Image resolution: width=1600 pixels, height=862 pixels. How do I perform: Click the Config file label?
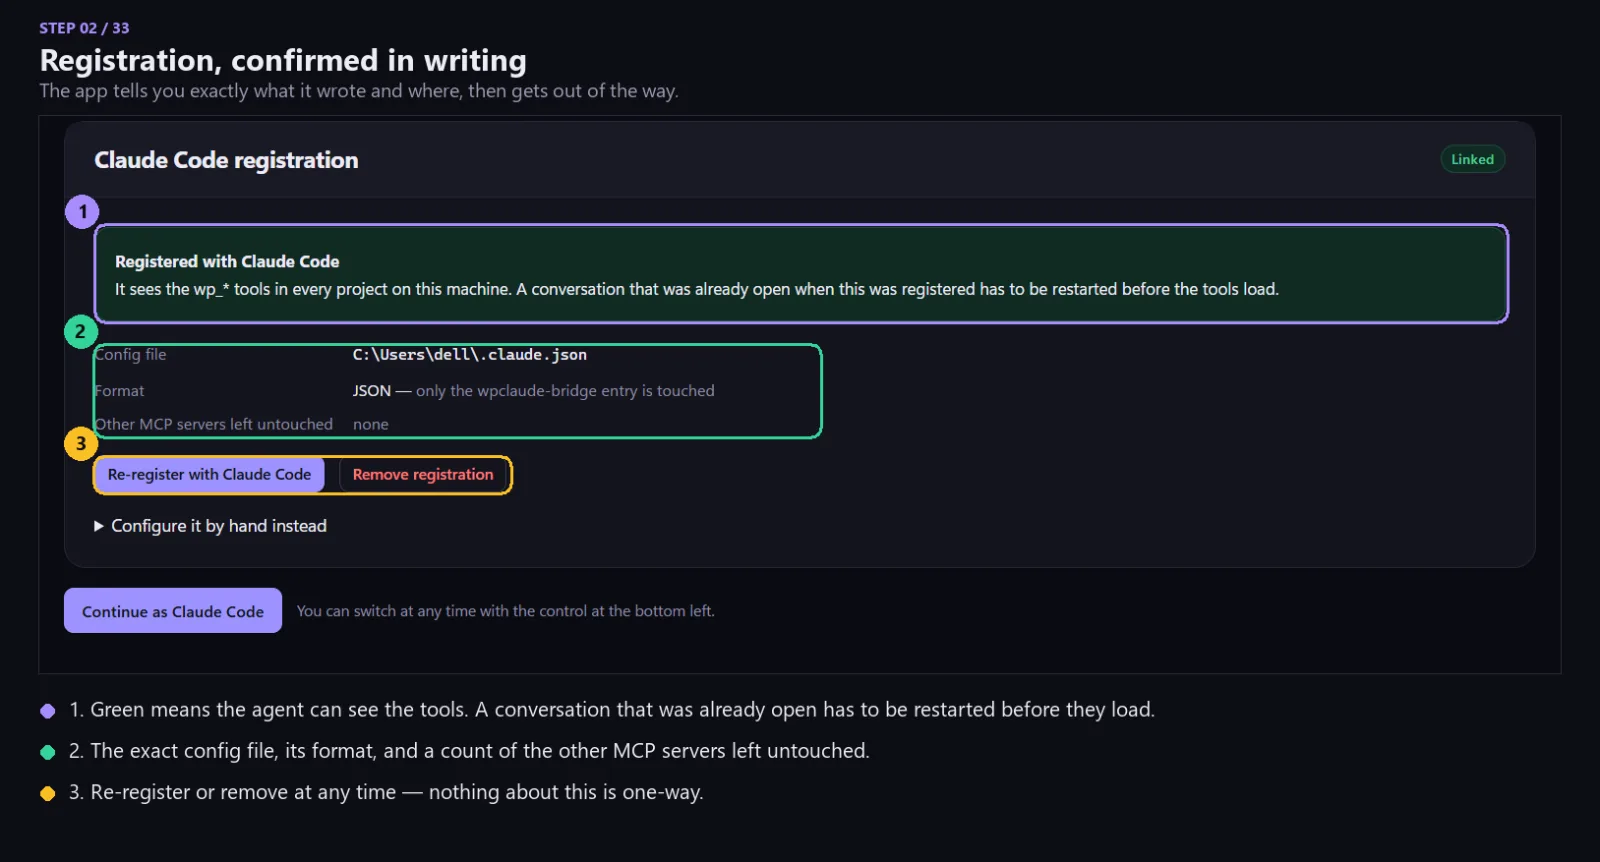click(130, 355)
